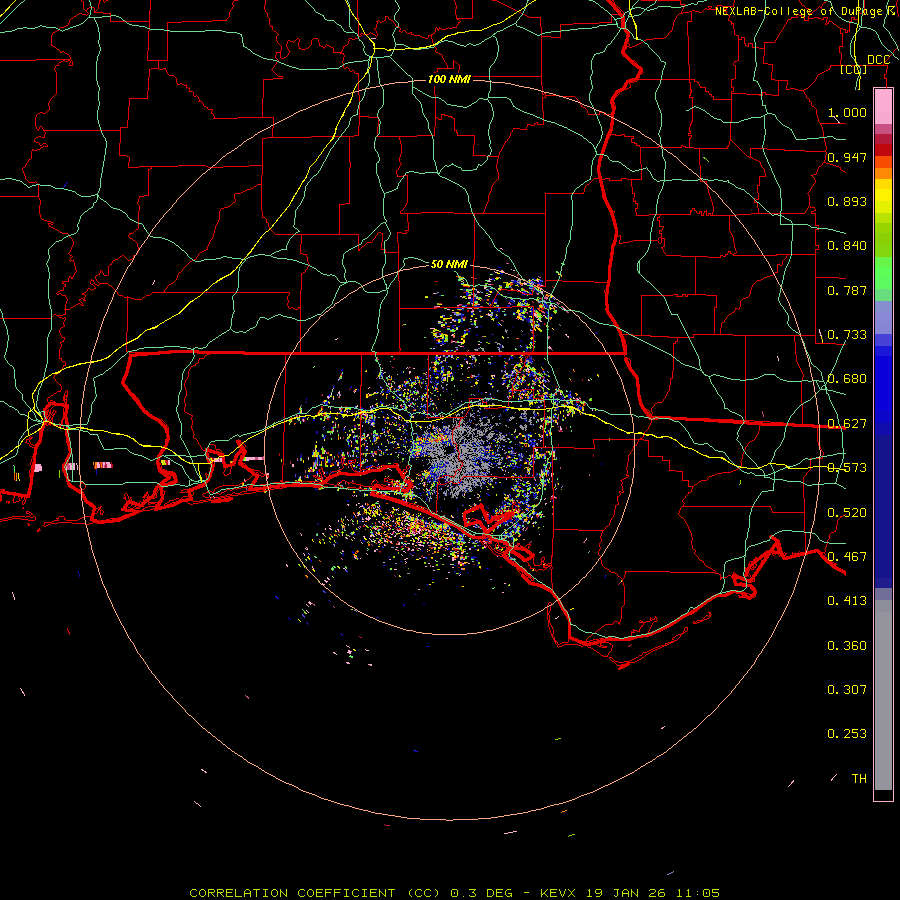Click the 0.787 legend value
Image resolution: width=900 pixels, height=900 pixels.
pos(847,291)
